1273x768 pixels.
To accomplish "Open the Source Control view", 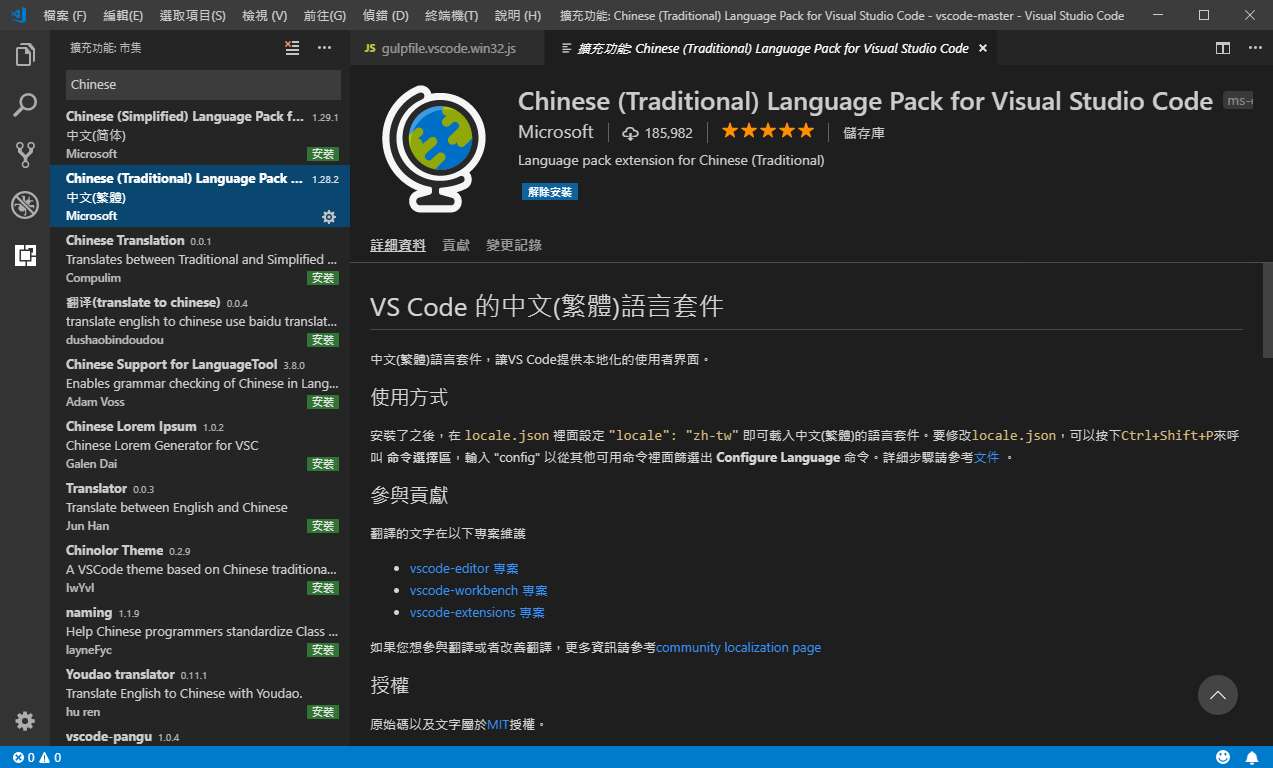I will [x=25, y=154].
